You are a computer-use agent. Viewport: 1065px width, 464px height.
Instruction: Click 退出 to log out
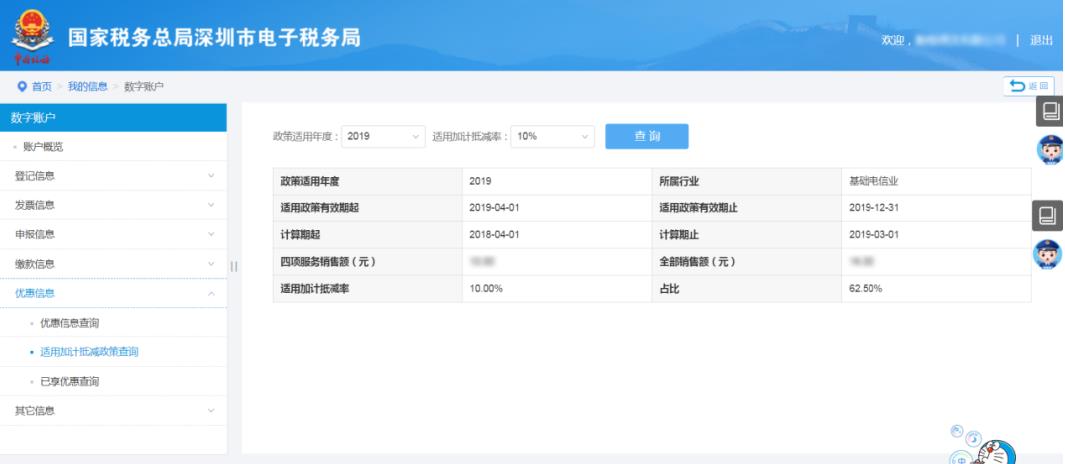[1041, 40]
